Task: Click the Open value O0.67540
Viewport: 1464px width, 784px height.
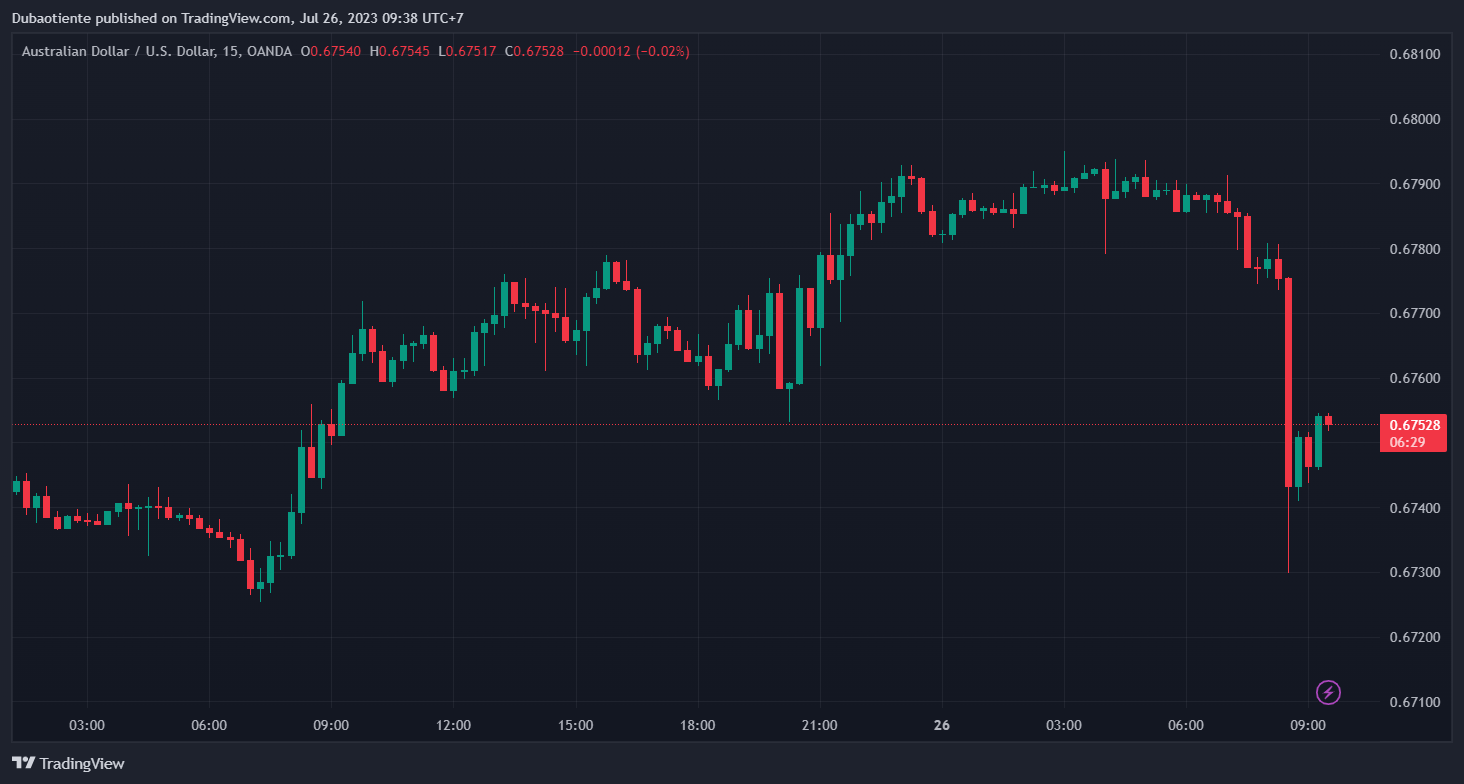Action: (x=331, y=51)
